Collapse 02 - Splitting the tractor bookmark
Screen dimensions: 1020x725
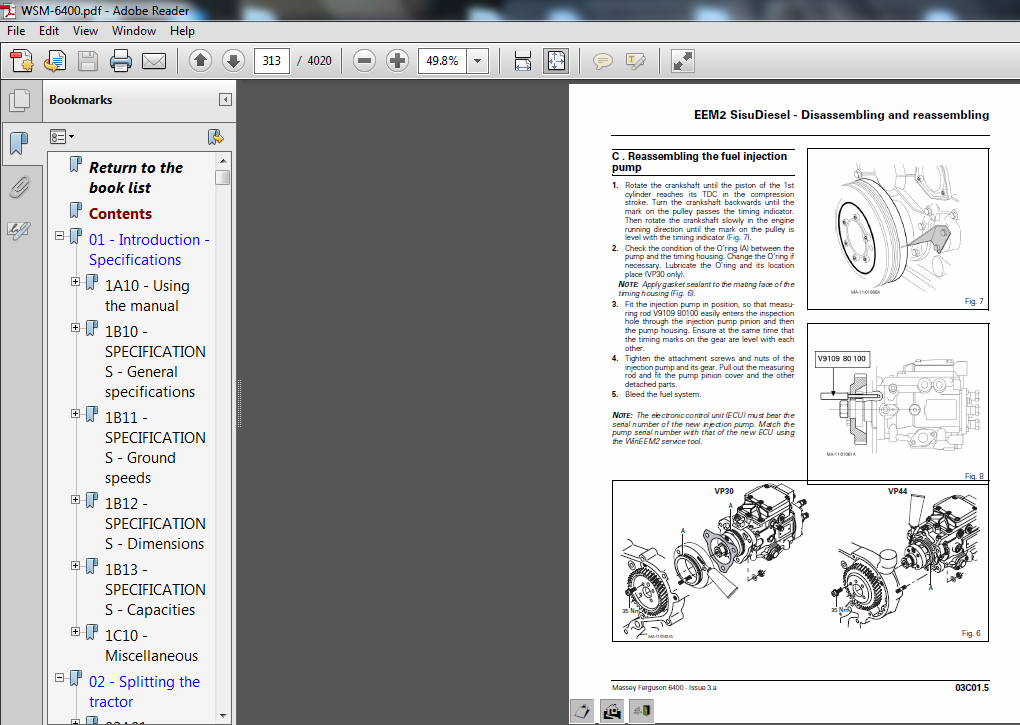(x=59, y=678)
